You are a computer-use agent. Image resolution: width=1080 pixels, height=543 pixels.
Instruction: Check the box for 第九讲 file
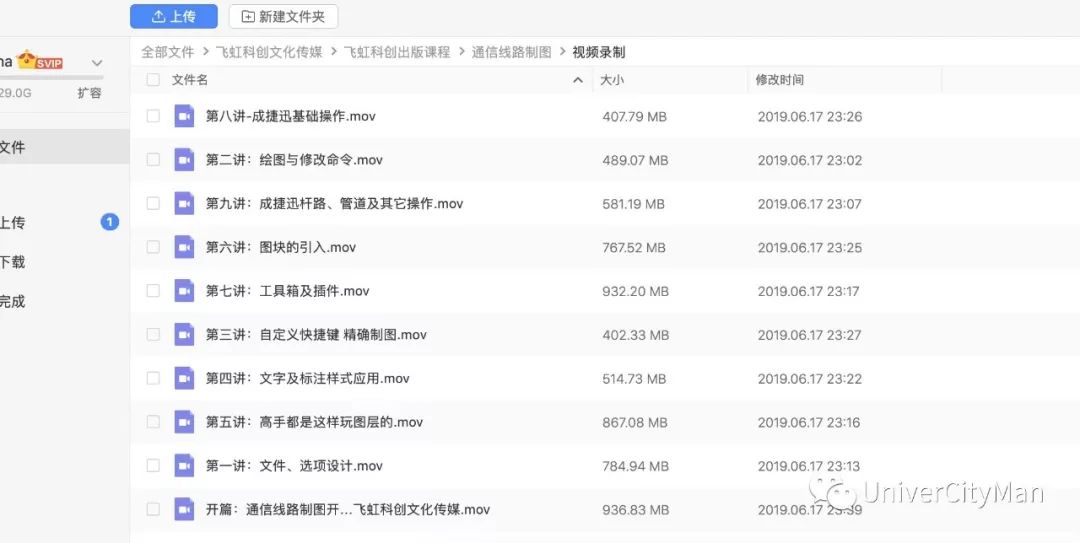point(153,203)
